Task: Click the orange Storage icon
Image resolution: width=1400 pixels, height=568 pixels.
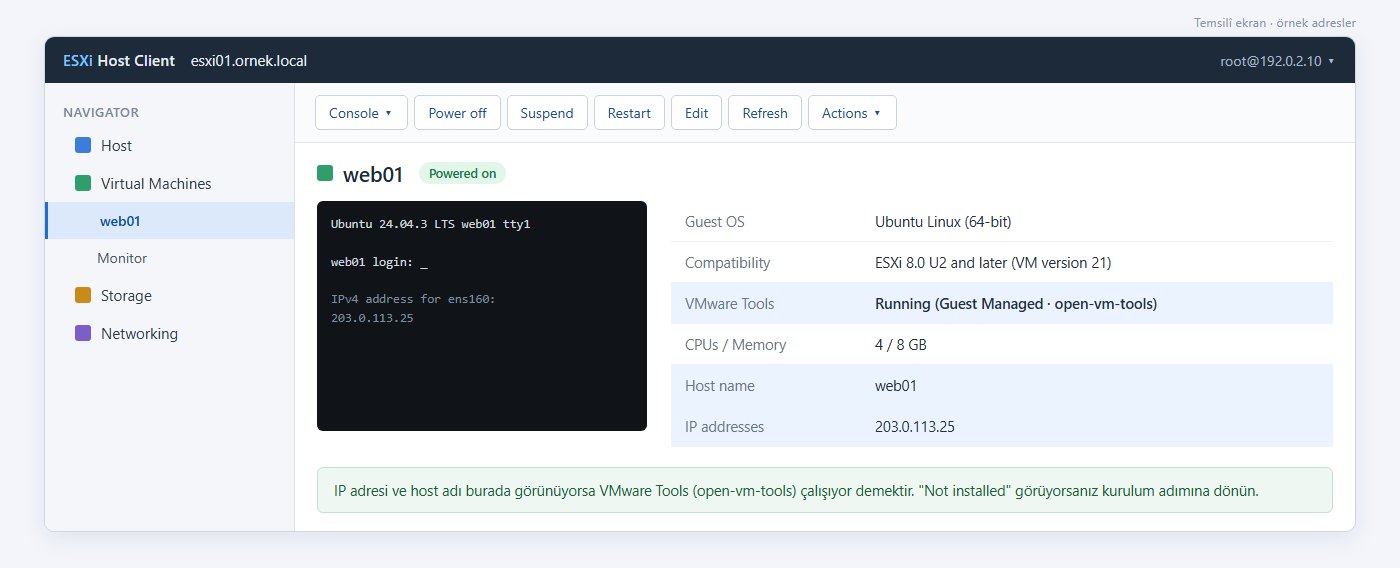Action: point(83,296)
